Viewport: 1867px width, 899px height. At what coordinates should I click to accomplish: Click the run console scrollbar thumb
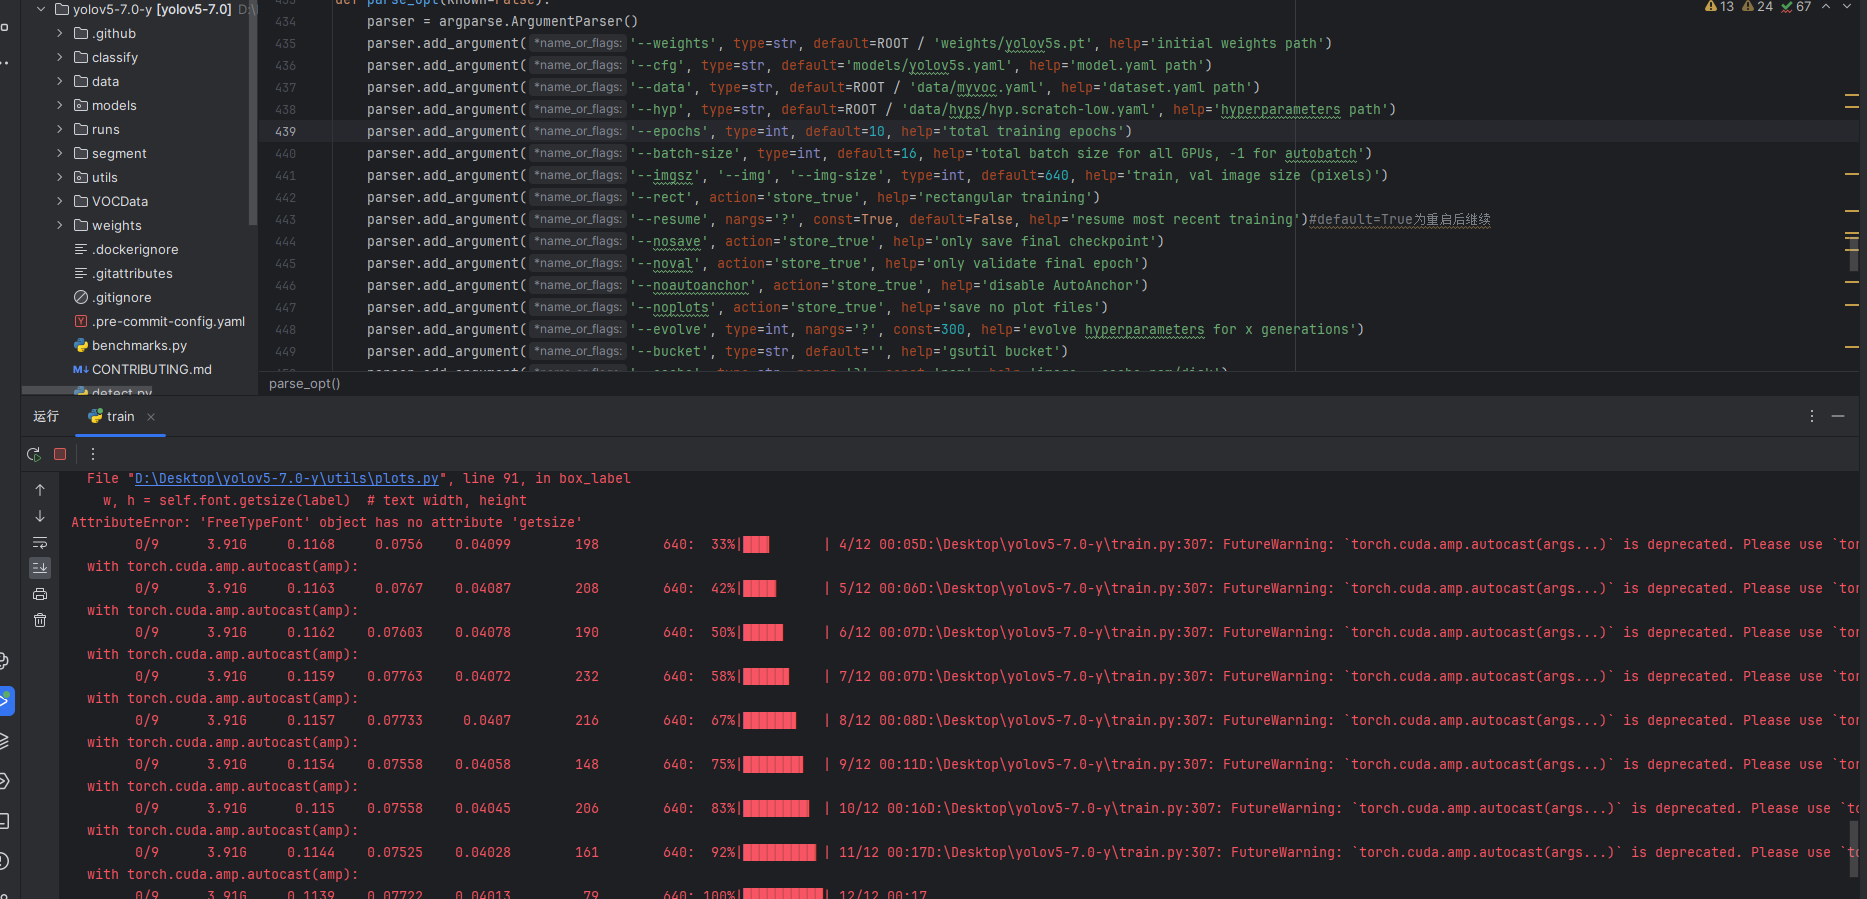click(x=1853, y=849)
